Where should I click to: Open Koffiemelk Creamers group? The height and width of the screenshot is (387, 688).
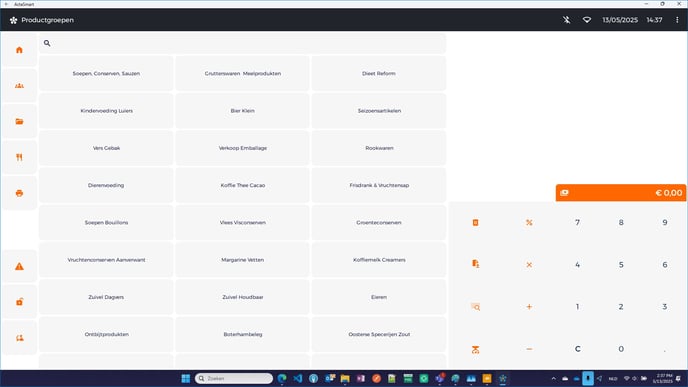pos(379,260)
